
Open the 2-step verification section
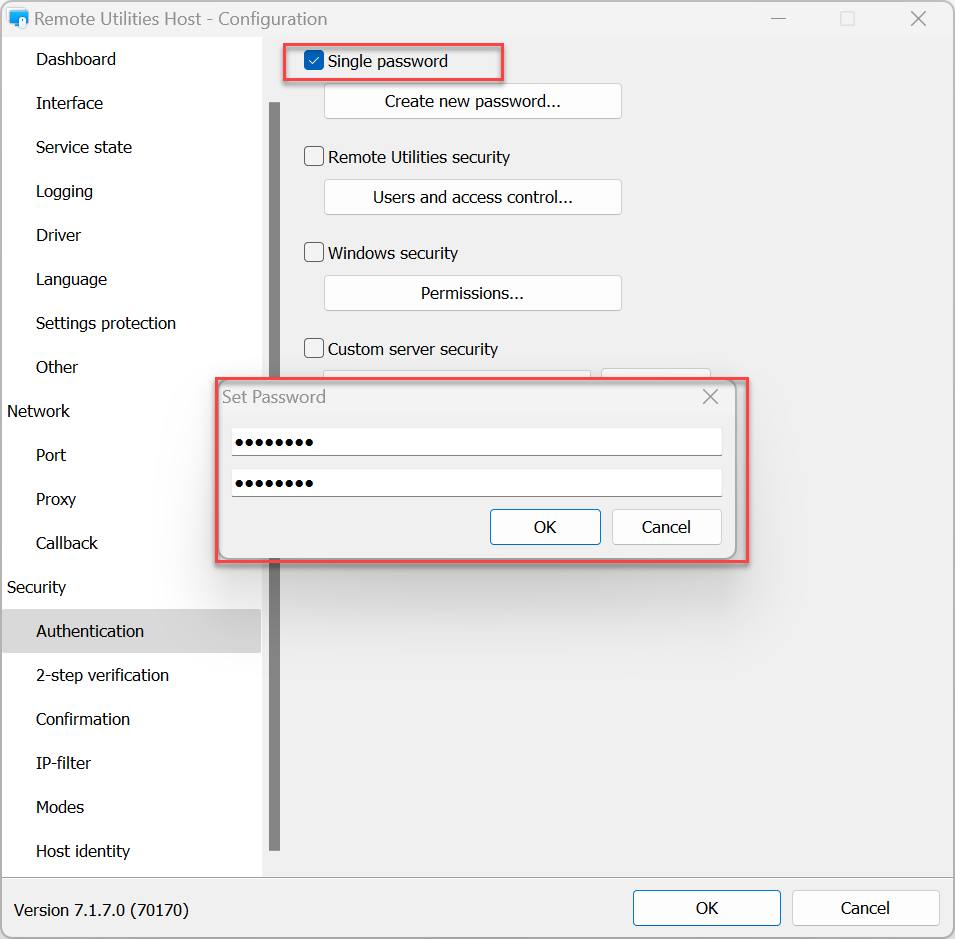point(102,675)
